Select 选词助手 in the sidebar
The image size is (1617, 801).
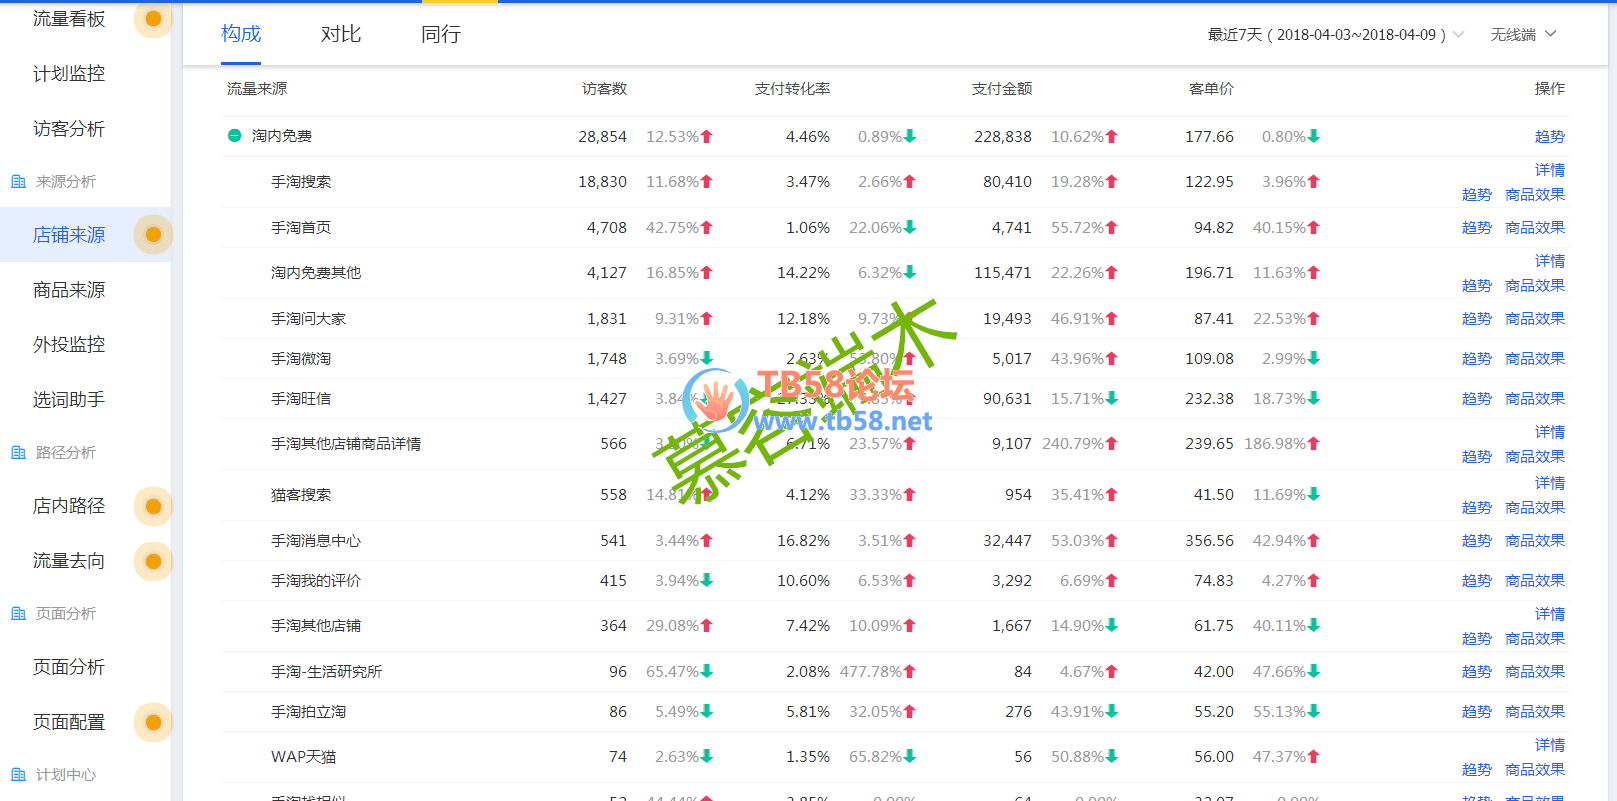[x=69, y=400]
